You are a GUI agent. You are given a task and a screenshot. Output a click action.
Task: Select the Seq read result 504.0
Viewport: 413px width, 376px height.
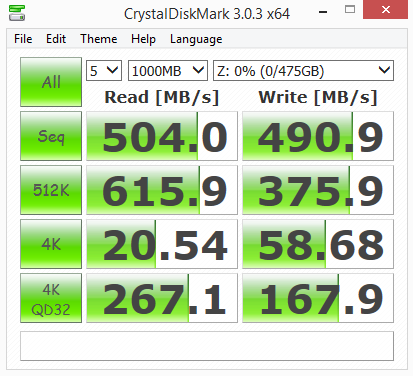tap(162, 136)
